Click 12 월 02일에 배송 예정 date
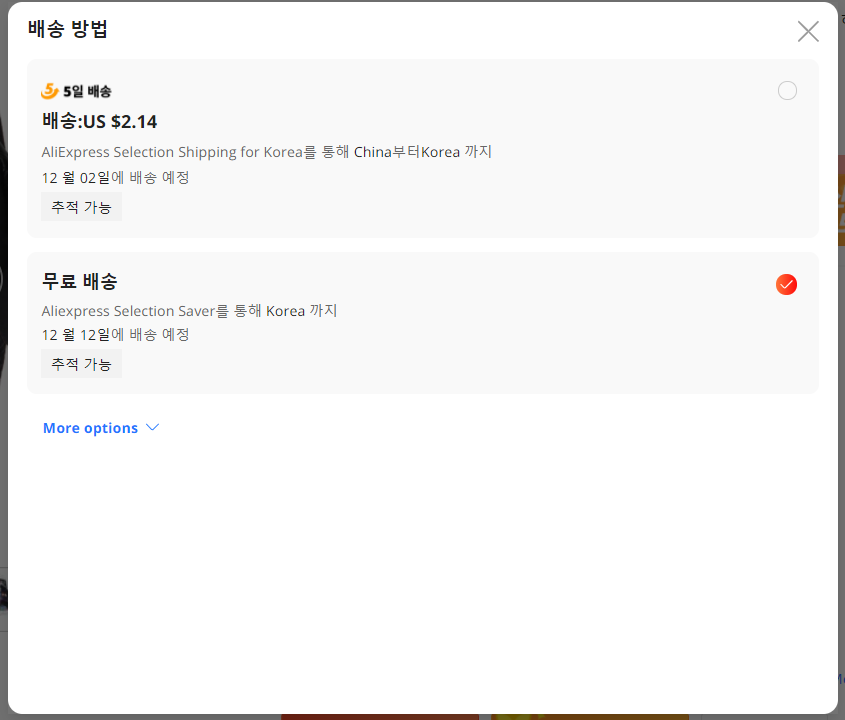 coord(115,178)
